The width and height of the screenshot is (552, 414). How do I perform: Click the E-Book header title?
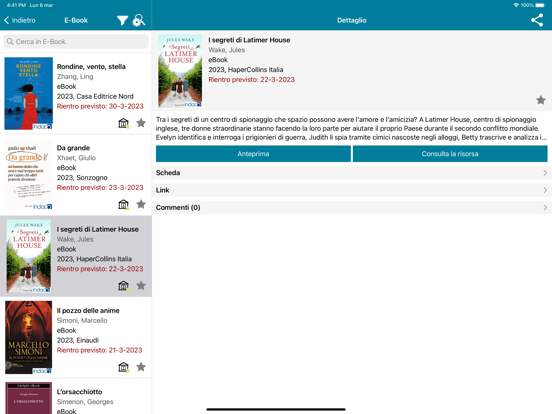click(x=76, y=20)
